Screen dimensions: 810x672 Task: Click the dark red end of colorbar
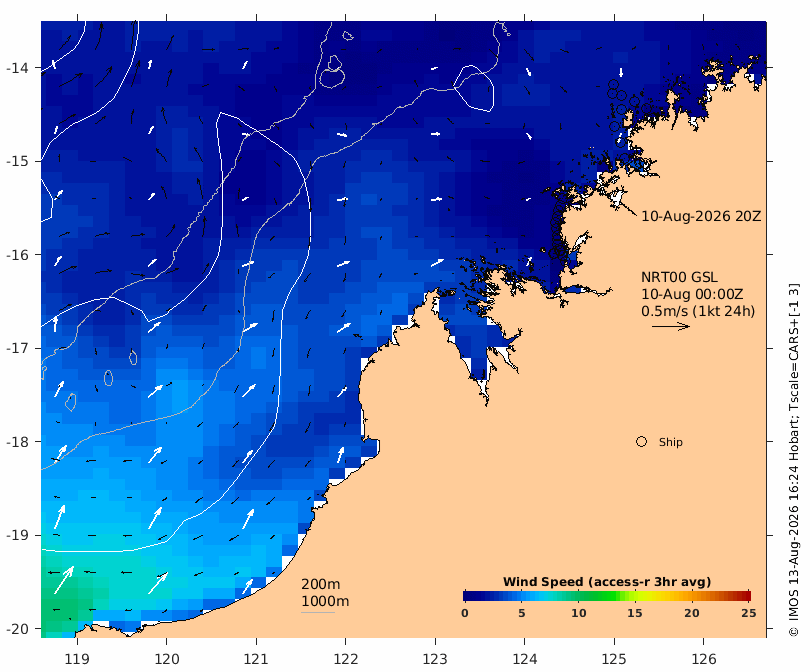[745, 596]
